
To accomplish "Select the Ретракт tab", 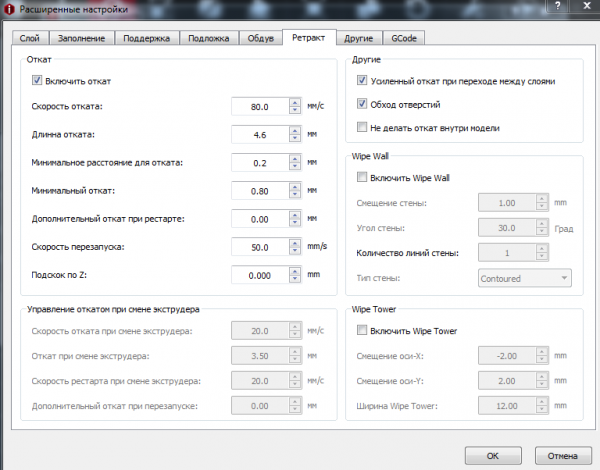I will (309, 38).
